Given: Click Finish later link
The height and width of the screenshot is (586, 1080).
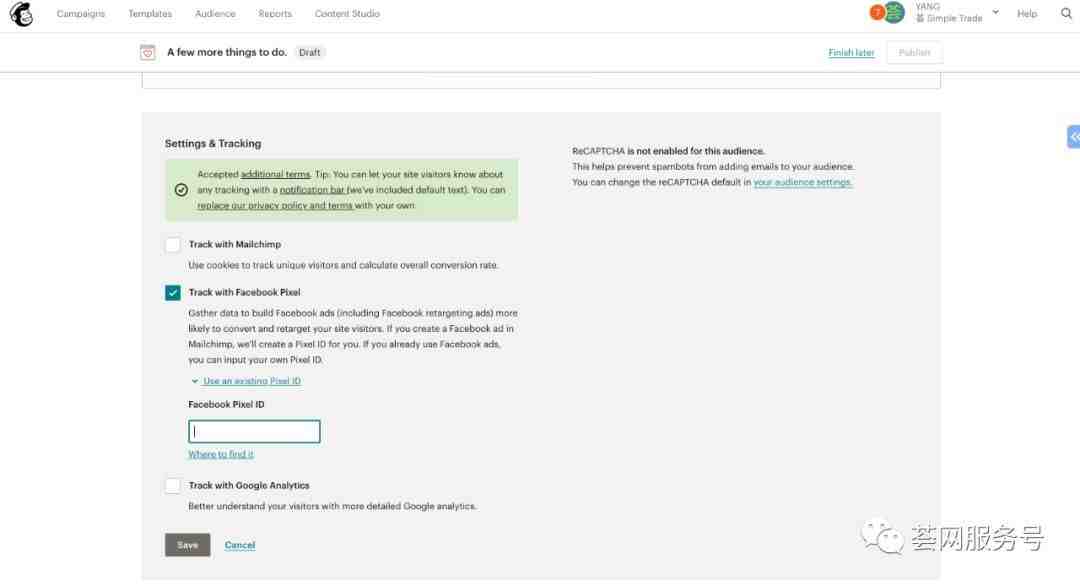Looking at the screenshot, I should [x=851, y=53].
